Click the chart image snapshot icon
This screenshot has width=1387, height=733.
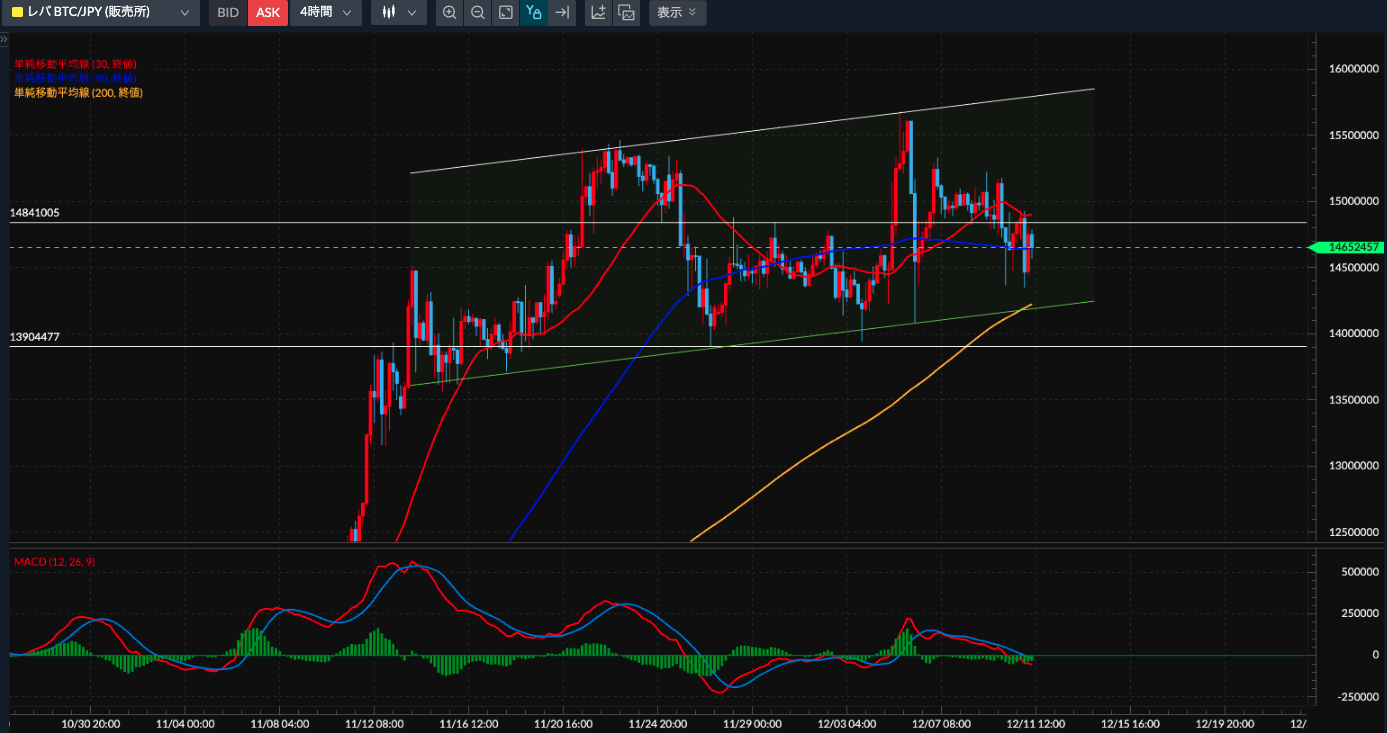(626, 13)
